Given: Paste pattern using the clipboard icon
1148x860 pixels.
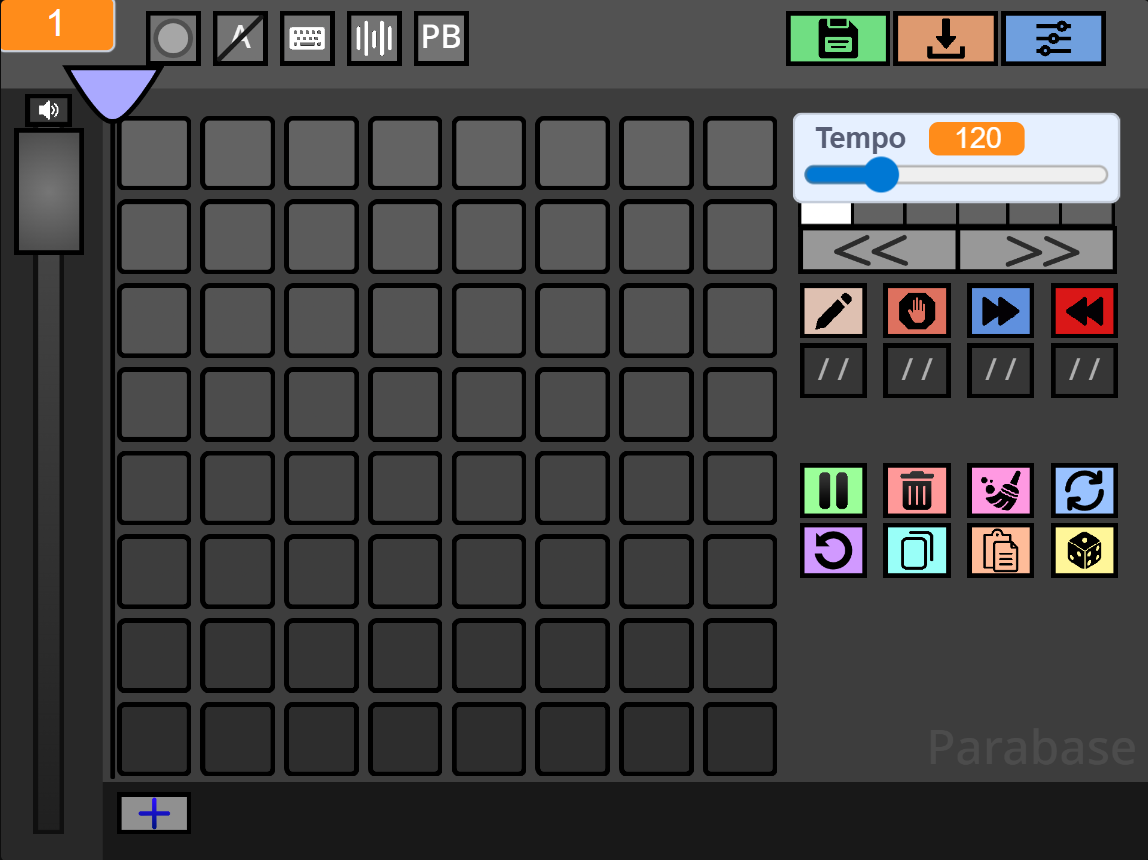Looking at the screenshot, I should click(1000, 550).
